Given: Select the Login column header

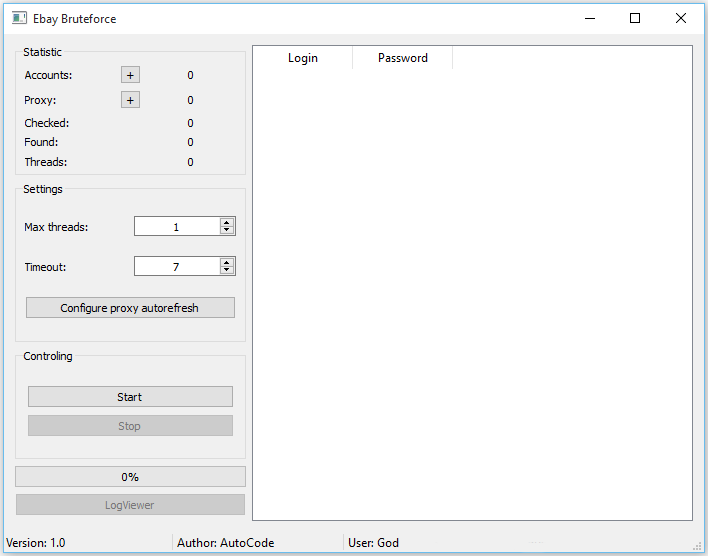Looking at the screenshot, I should (x=302, y=58).
